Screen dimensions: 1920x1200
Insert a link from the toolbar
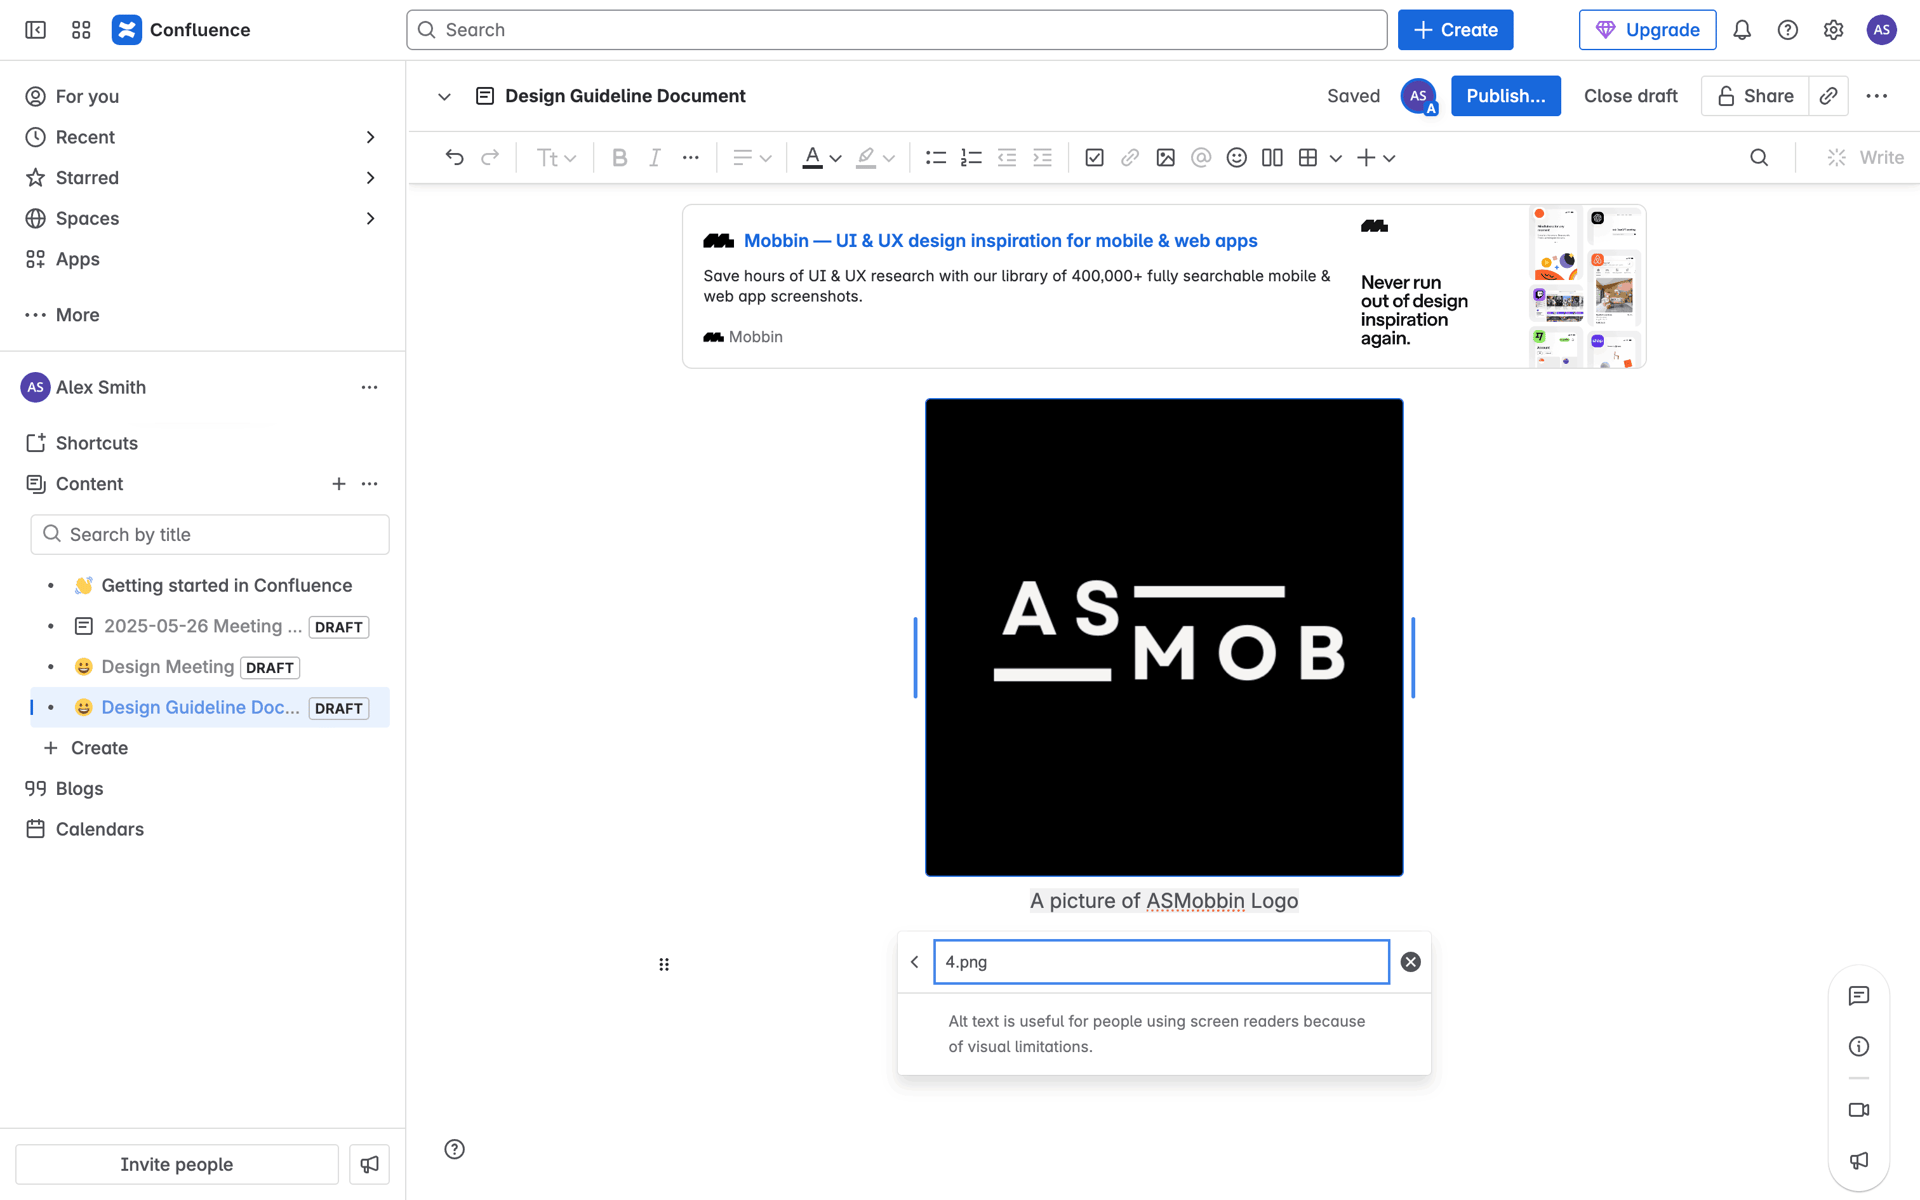[1130, 157]
